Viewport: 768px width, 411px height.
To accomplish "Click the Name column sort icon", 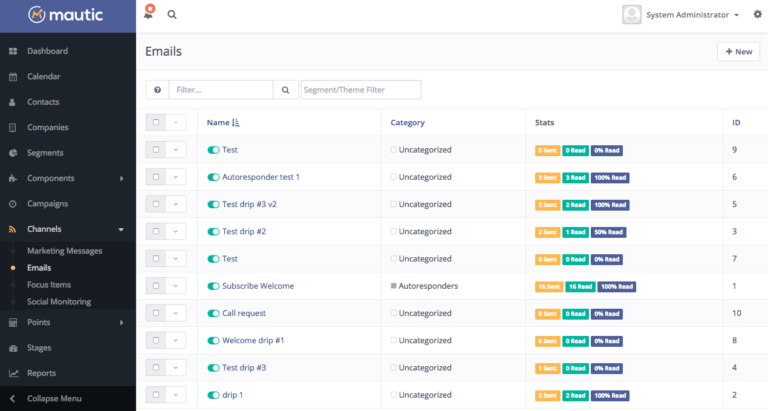I will (x=236, y=123).
